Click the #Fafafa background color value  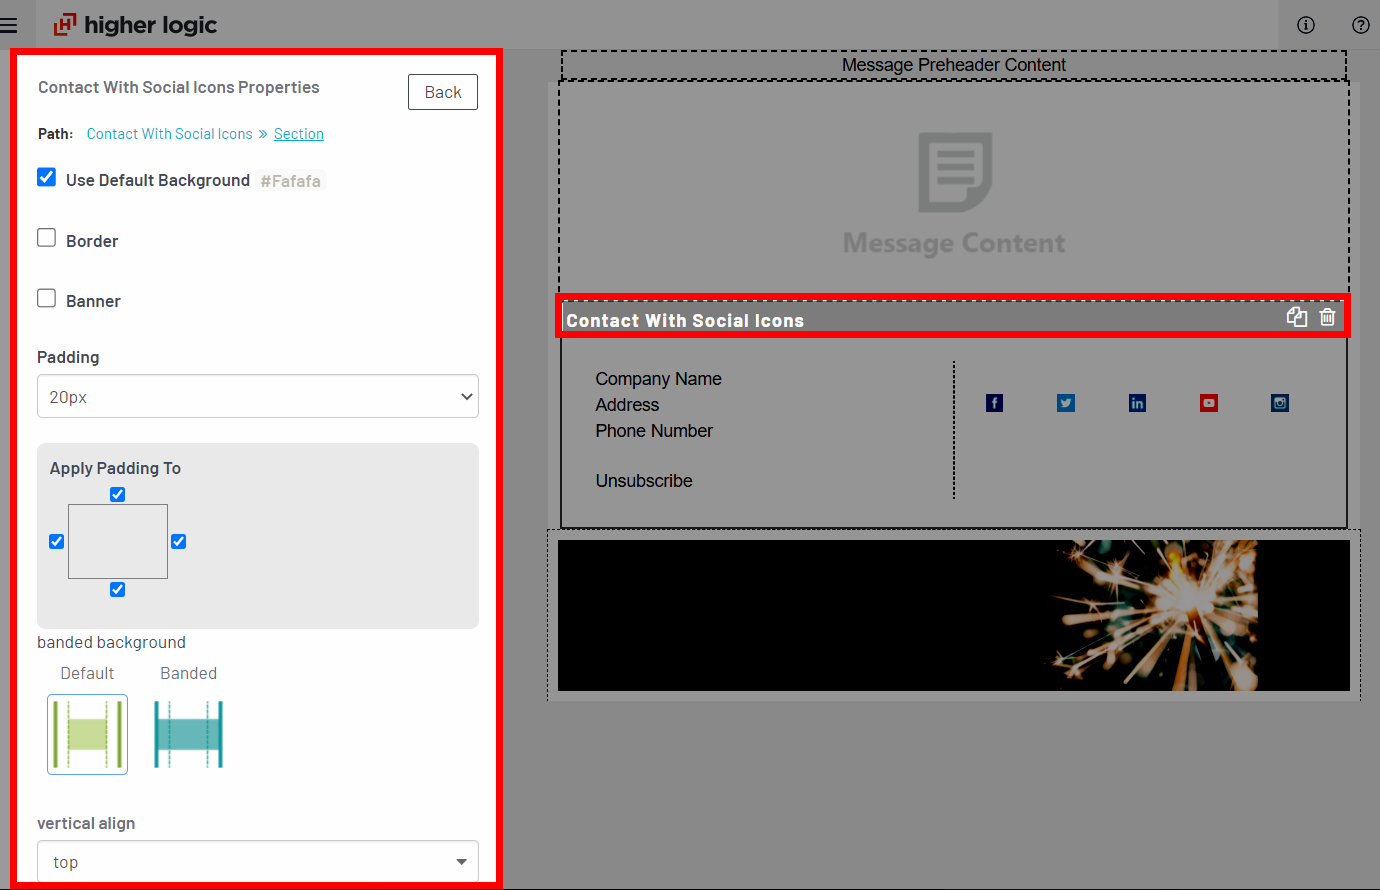coord(290,181)
